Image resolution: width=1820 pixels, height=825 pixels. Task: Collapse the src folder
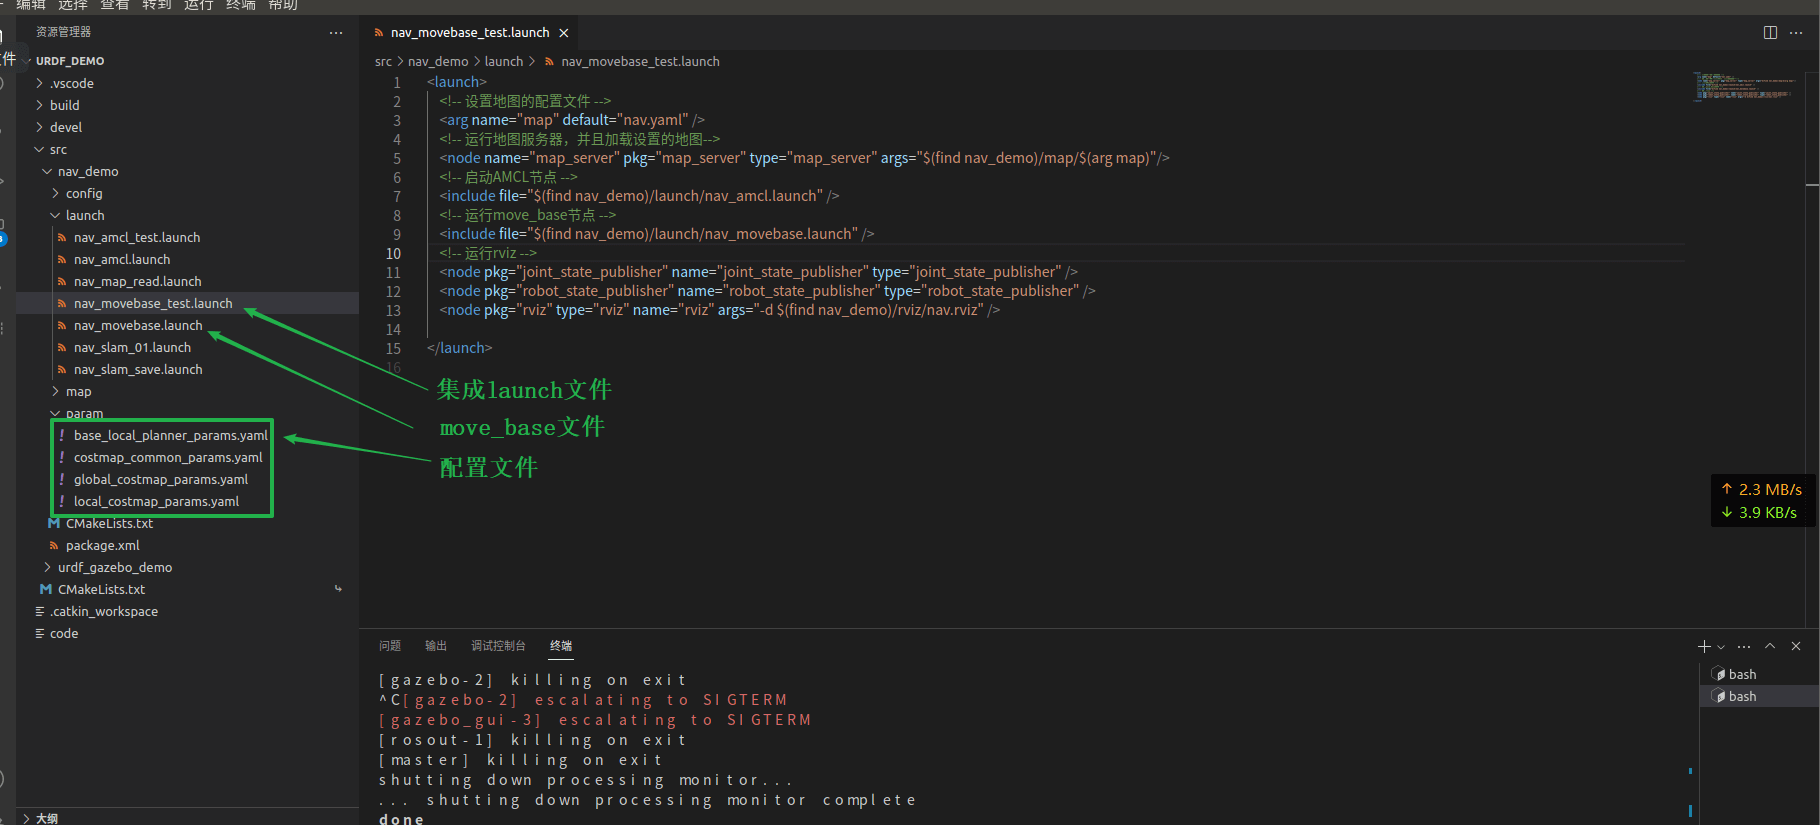(x=58, y=149)
